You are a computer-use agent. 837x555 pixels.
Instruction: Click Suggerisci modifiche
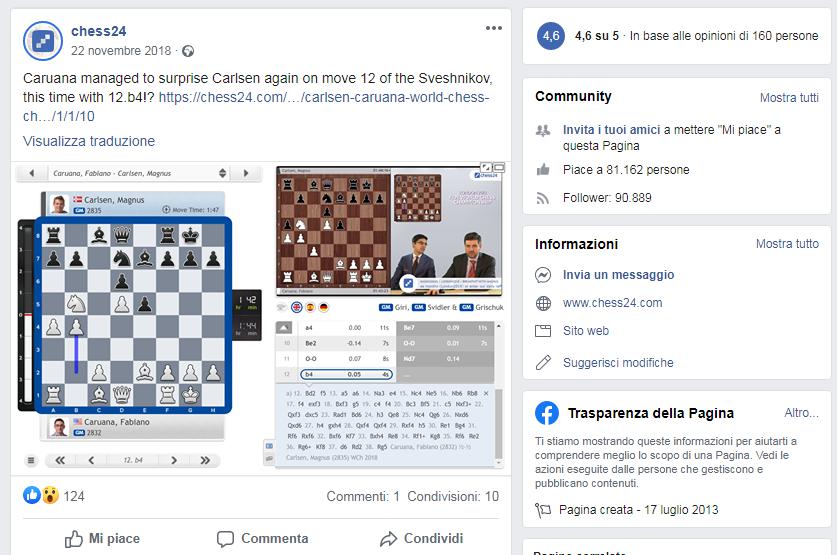618,363
